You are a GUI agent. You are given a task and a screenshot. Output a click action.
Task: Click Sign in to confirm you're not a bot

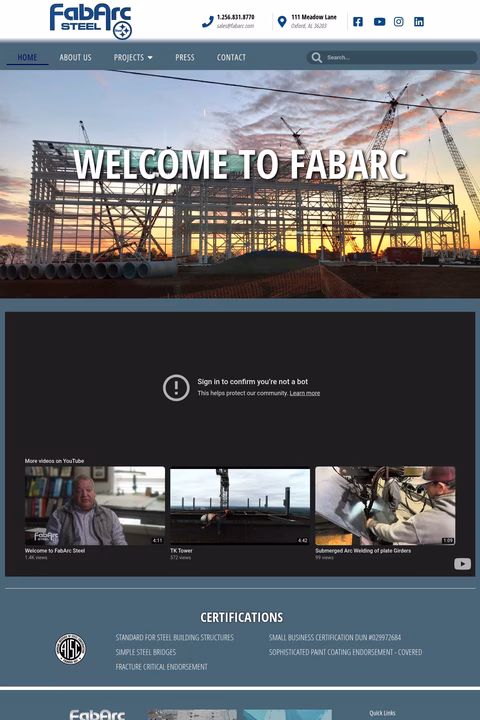tap(253, 382)
